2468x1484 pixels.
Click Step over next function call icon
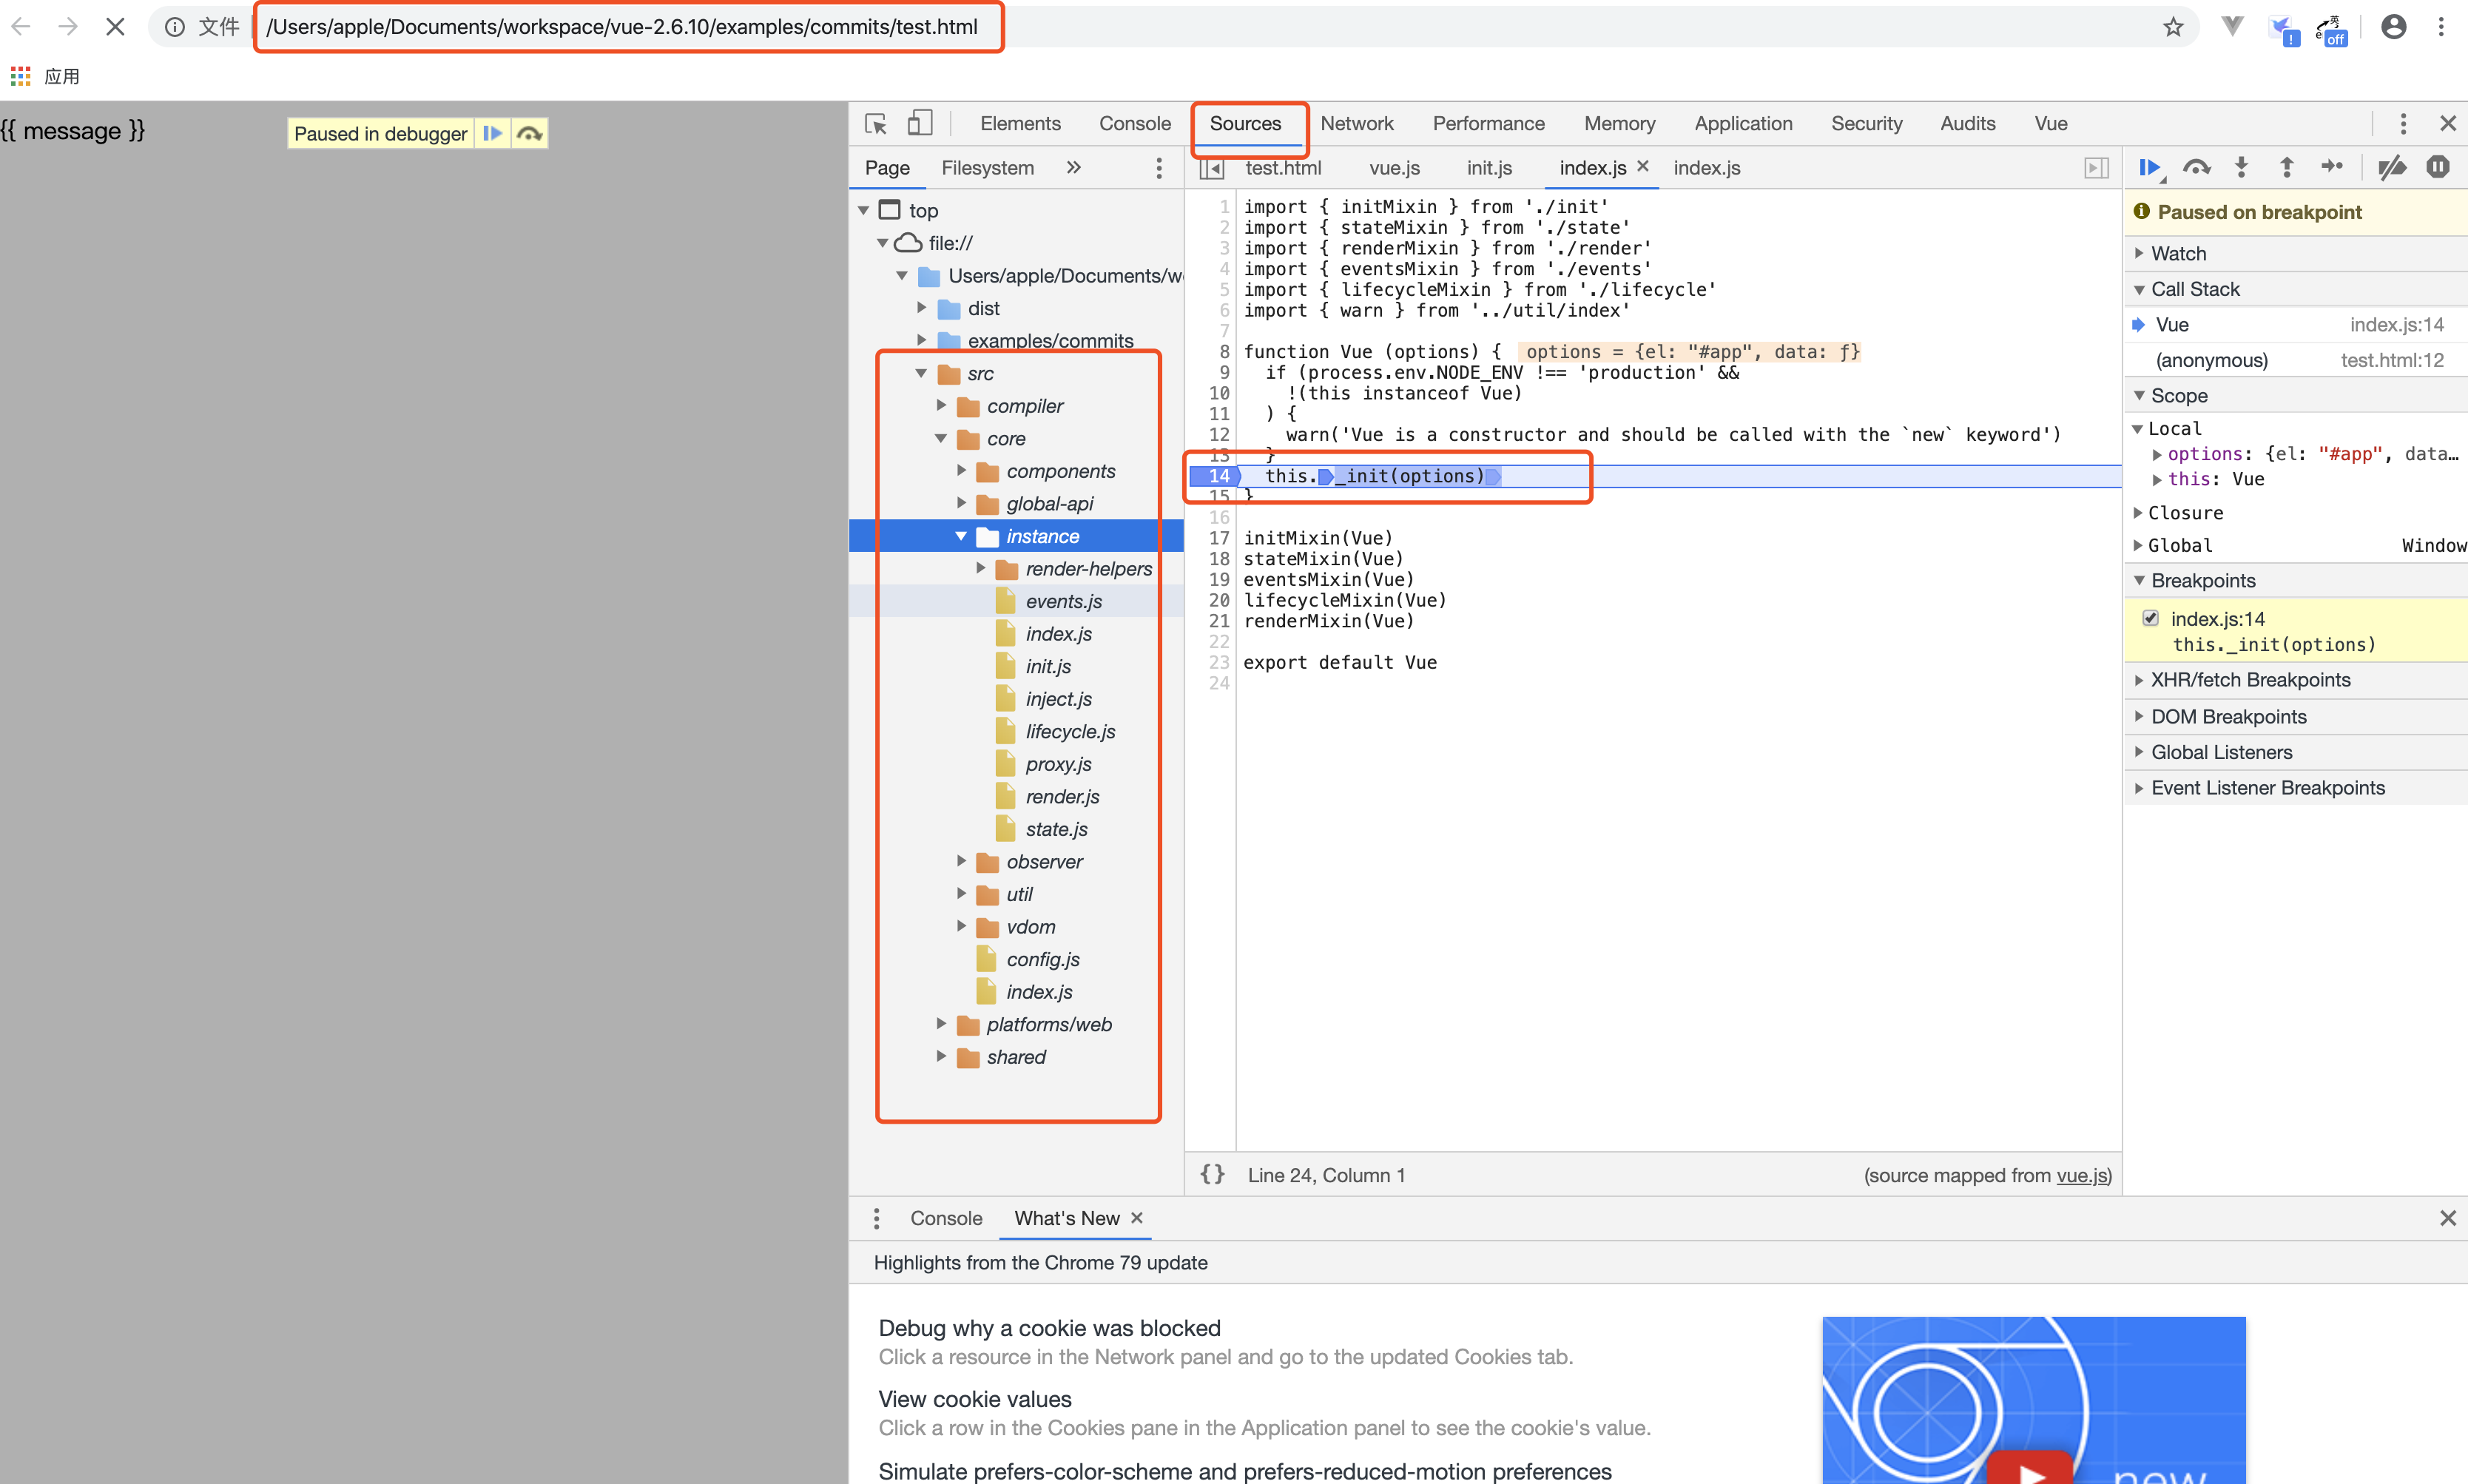tap(2196, 168)
